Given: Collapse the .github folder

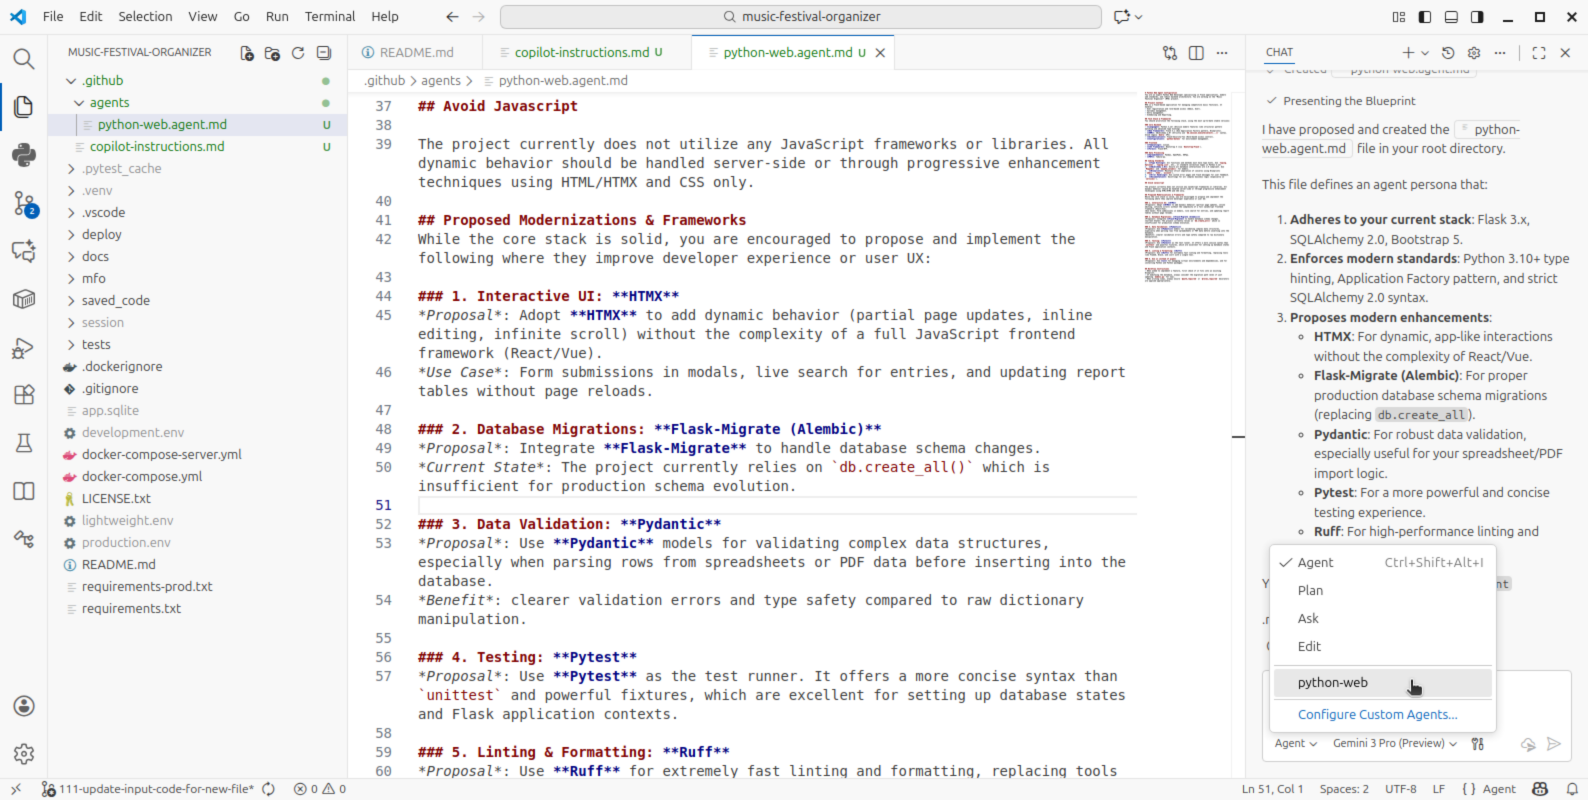Looking at the screenshot, I should tap(103, 80).
